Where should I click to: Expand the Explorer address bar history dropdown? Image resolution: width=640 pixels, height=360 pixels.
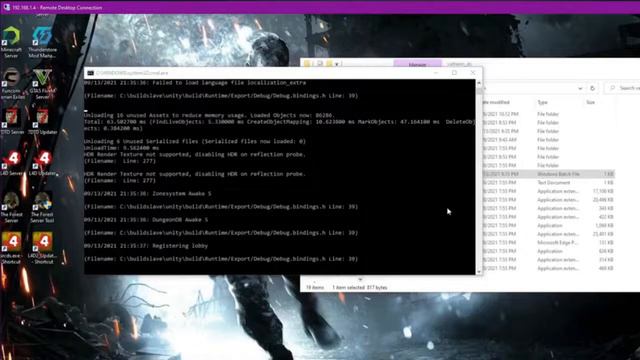(580, 88)
